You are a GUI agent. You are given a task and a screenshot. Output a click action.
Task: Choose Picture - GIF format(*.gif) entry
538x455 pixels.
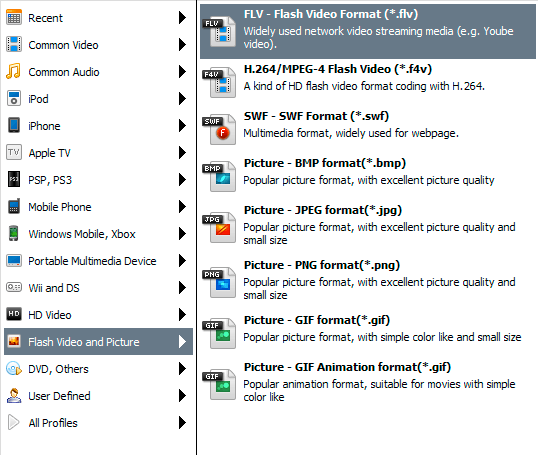pos(367,329)
